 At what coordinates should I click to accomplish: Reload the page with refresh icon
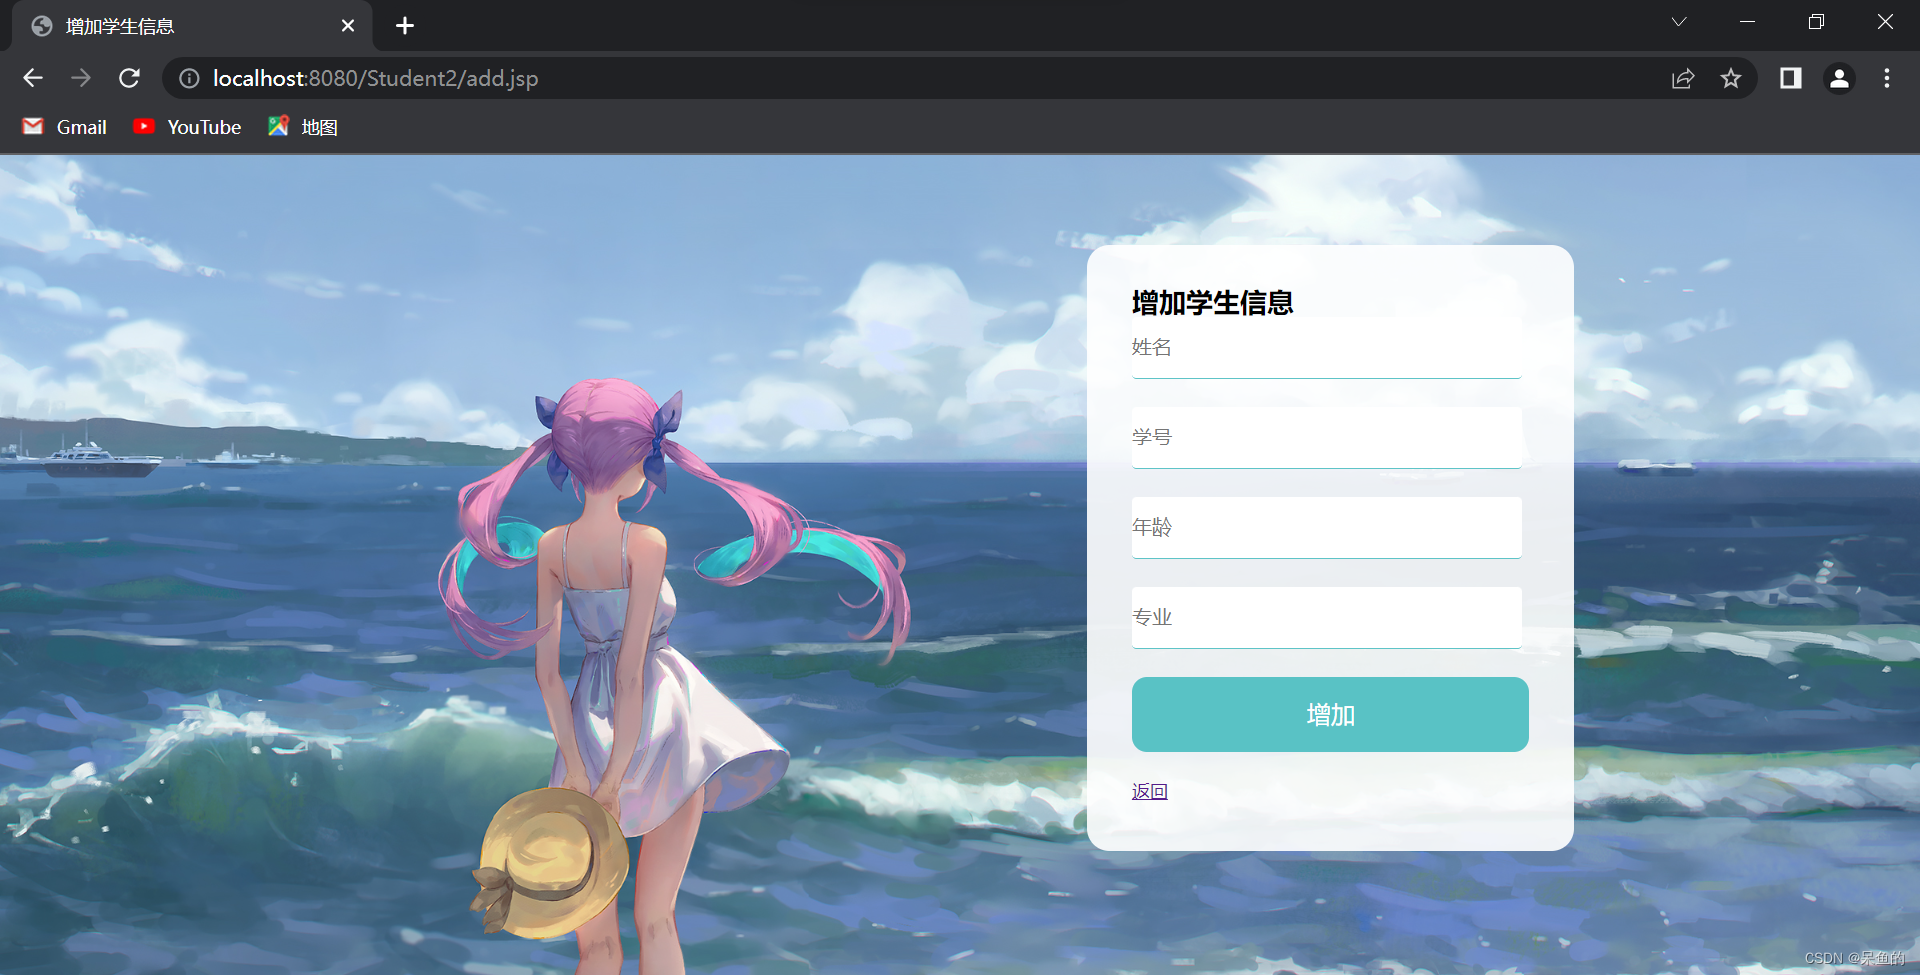click(129, 78)
